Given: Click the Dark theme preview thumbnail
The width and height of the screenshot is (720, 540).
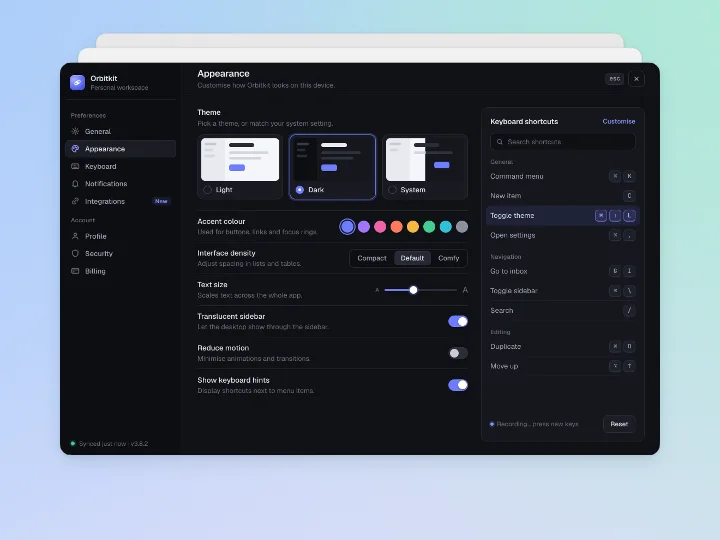Looking at the screenshot, I should (x=332, y=159).
